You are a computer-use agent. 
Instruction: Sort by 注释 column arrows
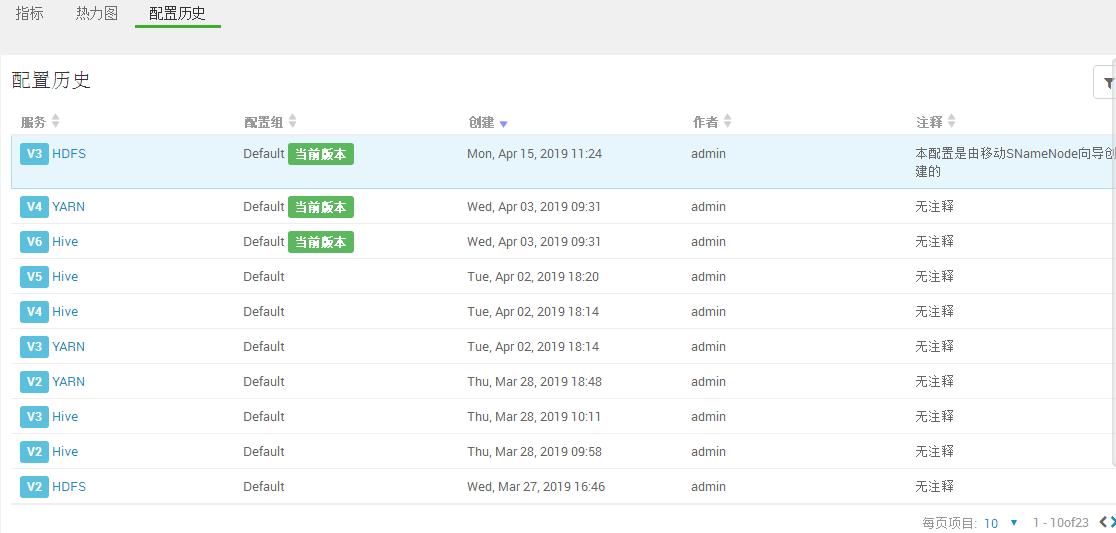pos(952,121)
